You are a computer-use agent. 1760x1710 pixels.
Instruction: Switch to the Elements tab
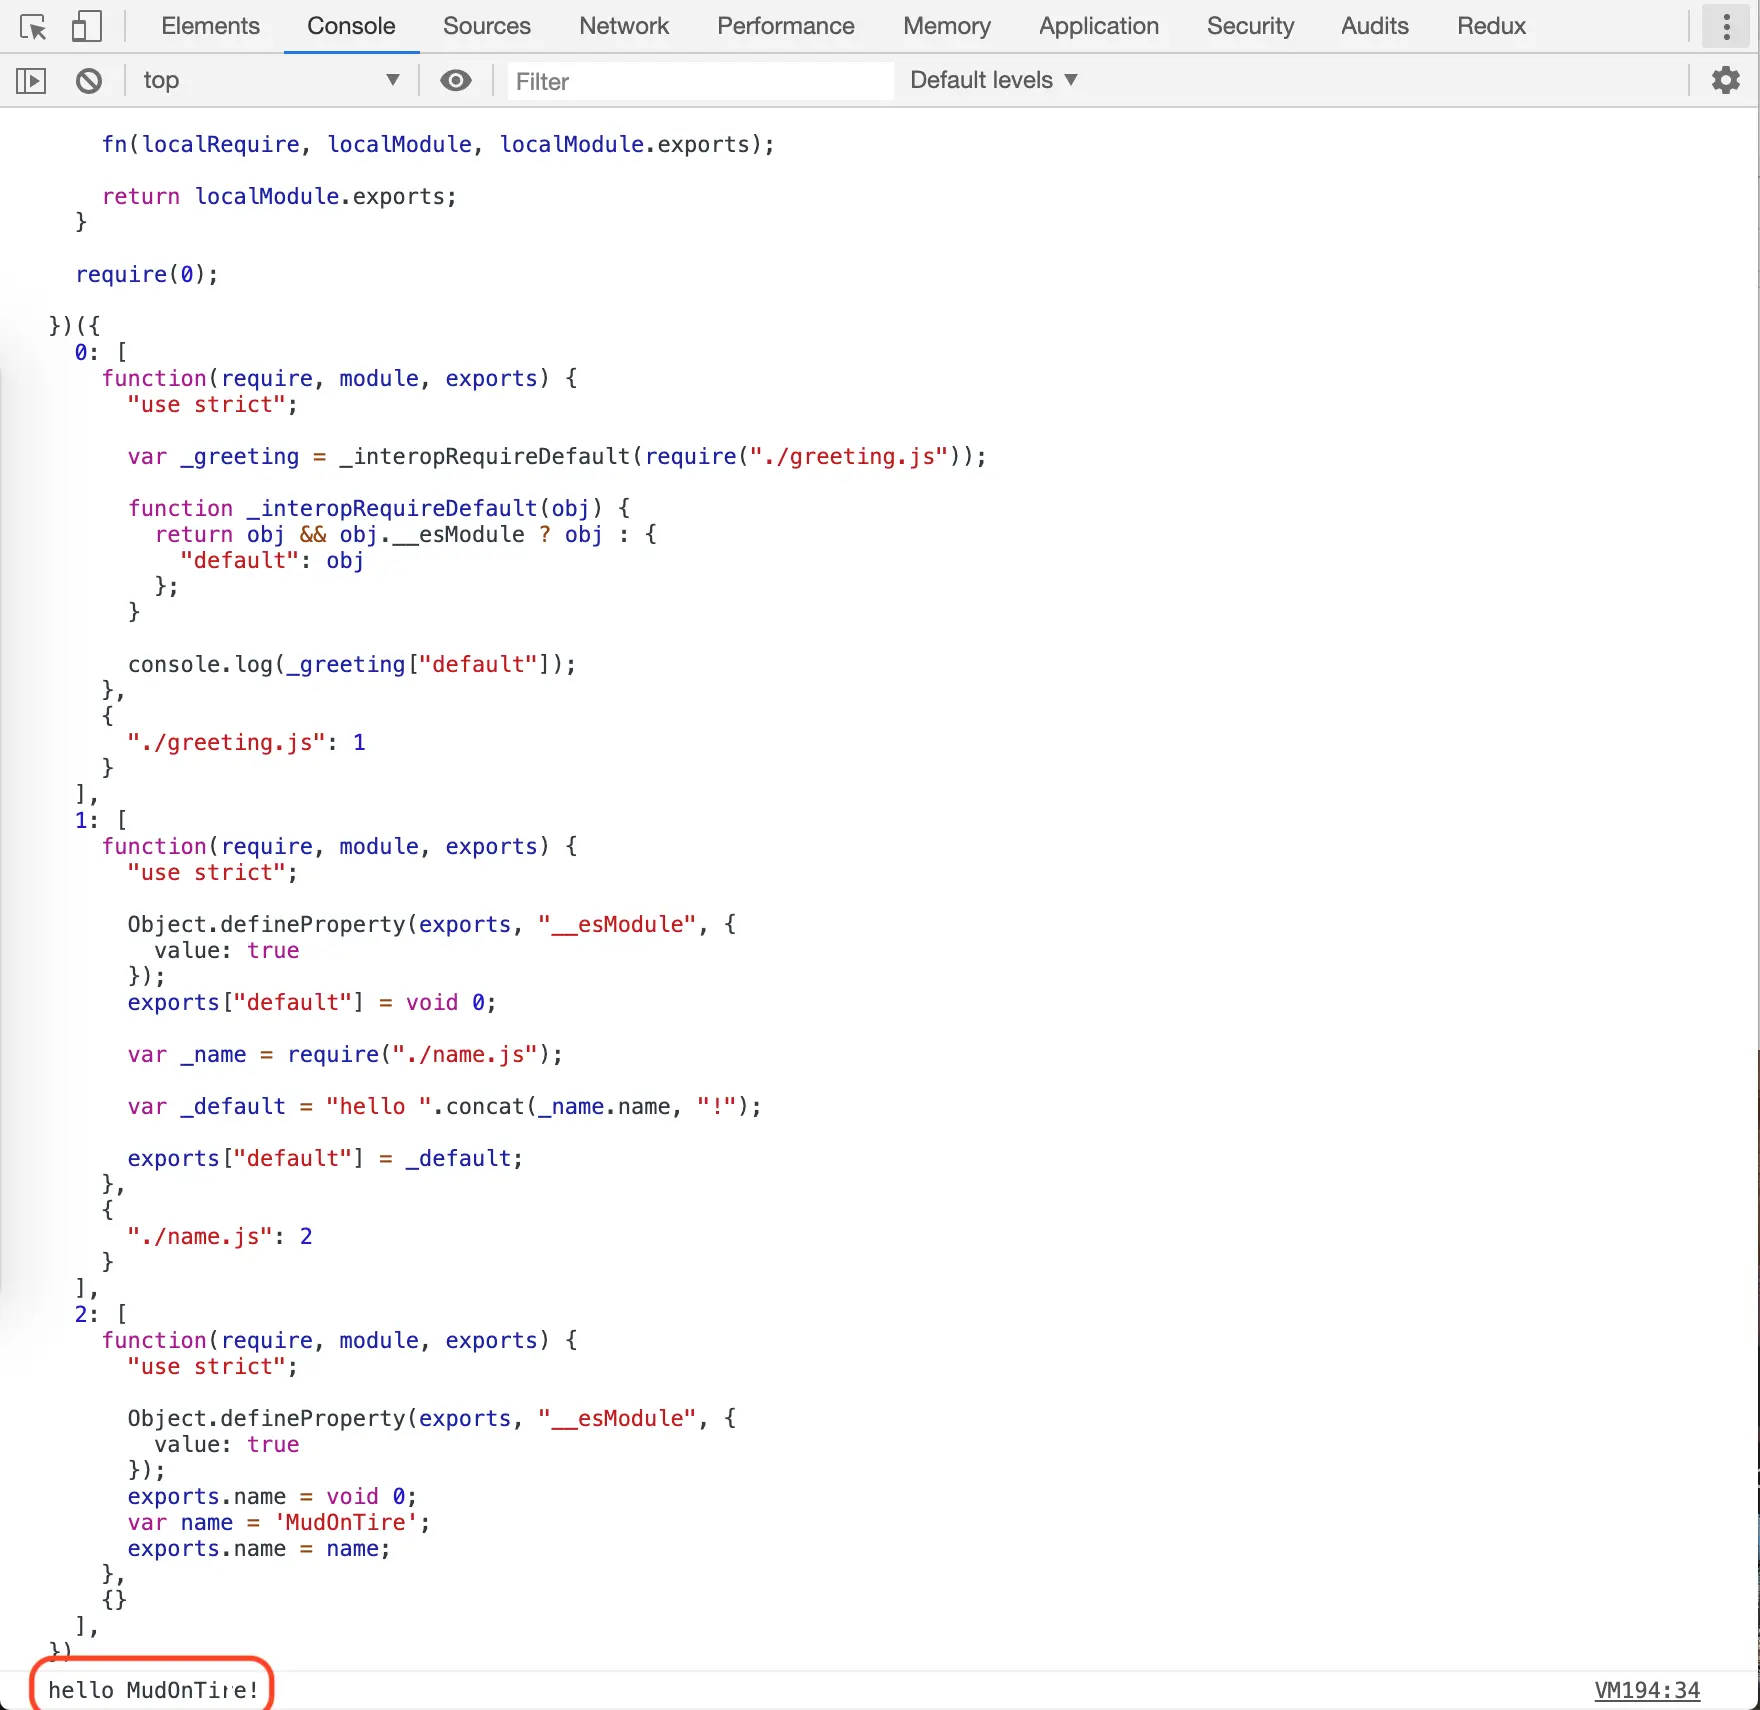click(210, 26)
